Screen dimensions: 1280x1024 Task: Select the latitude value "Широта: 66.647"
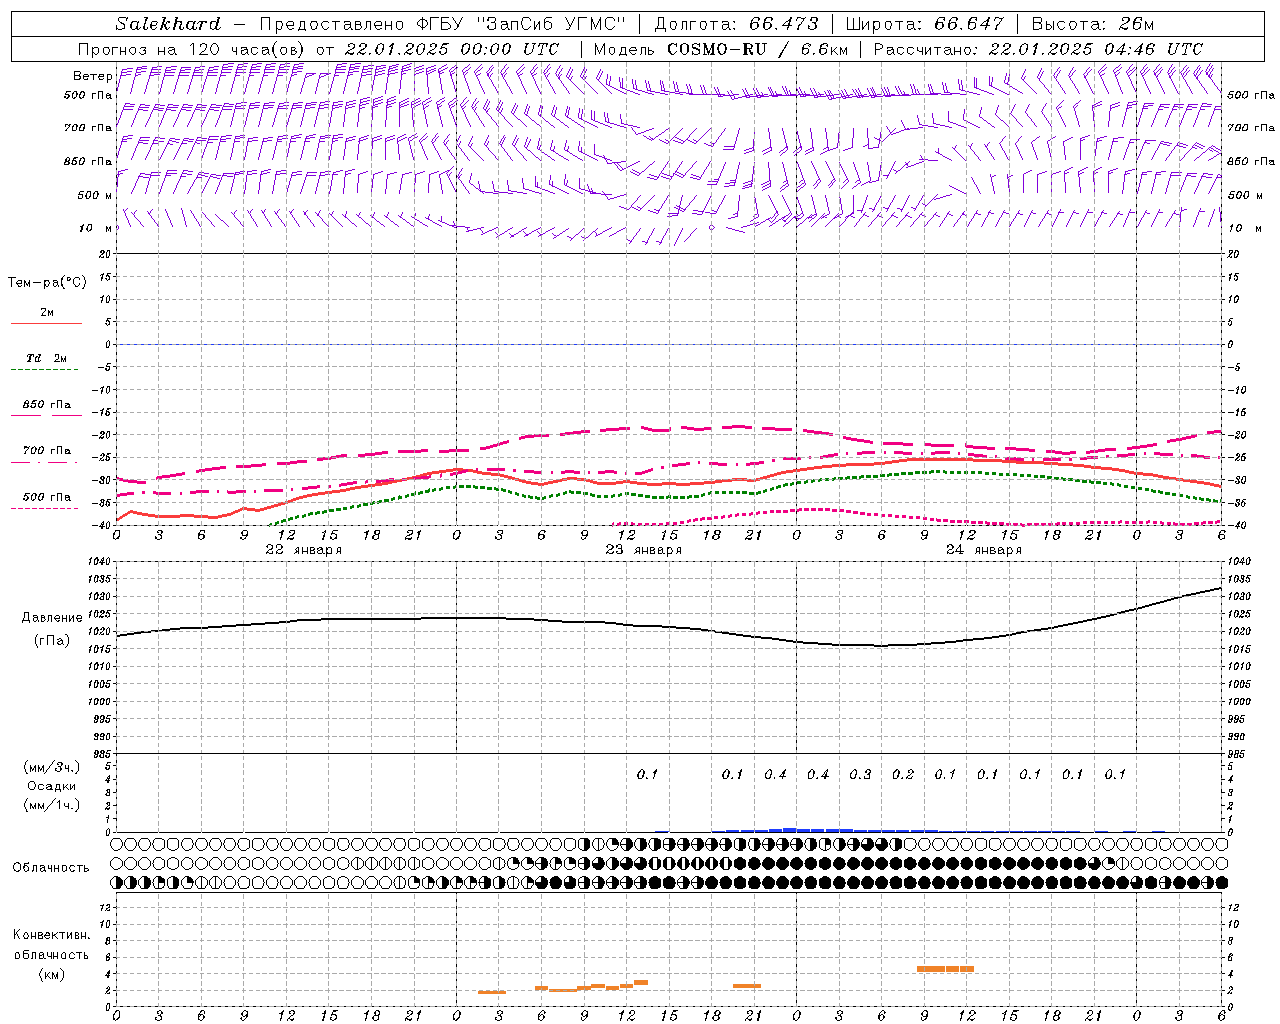(925, 24)
